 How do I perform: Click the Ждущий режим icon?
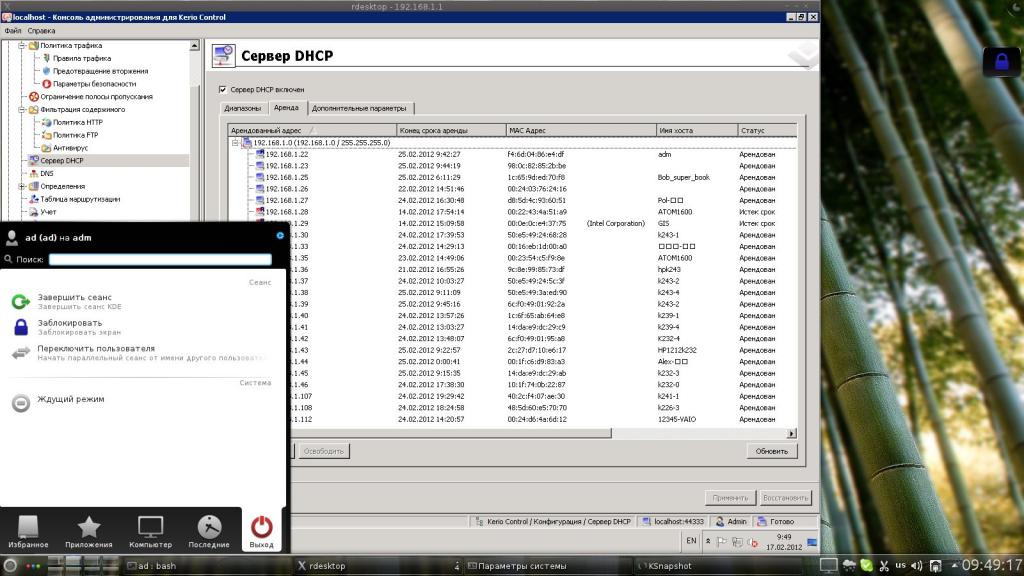[21, 403]
